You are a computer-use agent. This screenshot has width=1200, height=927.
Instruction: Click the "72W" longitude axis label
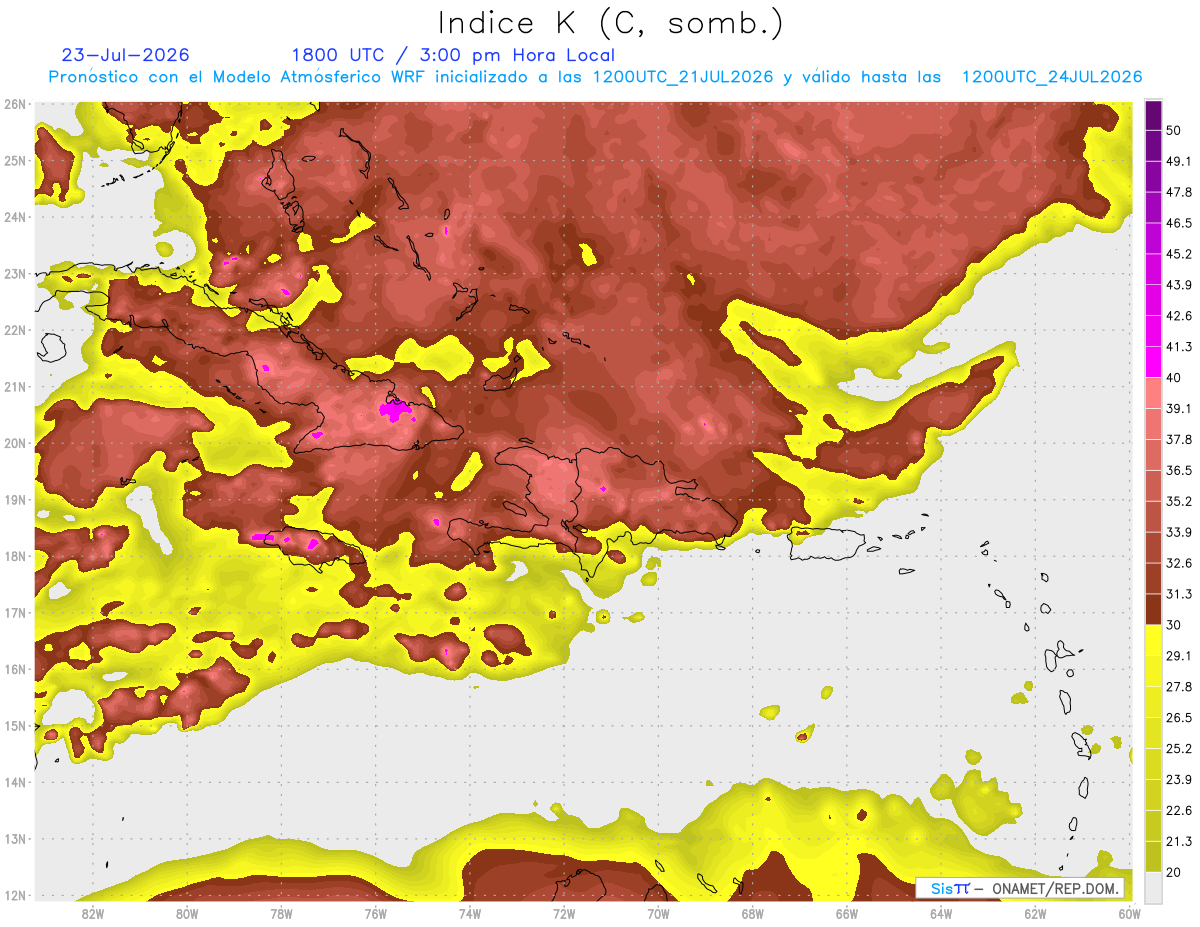pos(564,913)
